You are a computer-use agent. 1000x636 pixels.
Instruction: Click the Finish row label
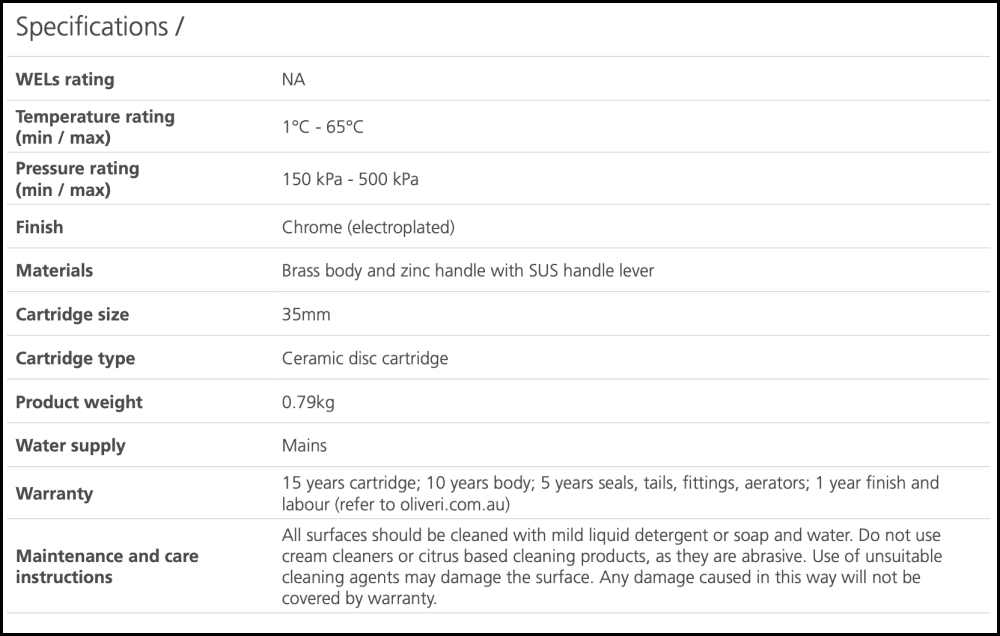click(39, 227)
